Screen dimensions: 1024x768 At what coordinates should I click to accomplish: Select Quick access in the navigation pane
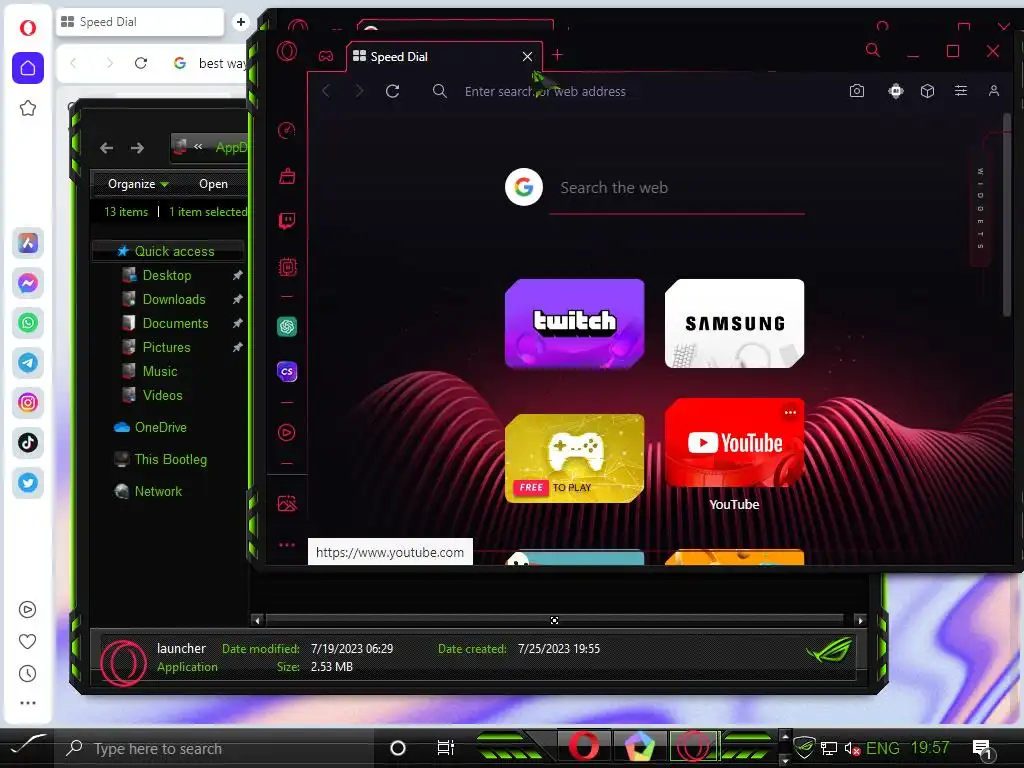(x=168, y=251)
